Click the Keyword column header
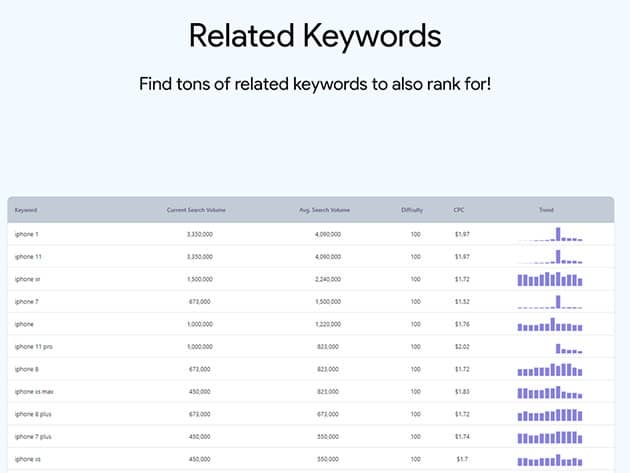Image resolution: width=630 pixels, height=473 pixels. coord(26,210)
